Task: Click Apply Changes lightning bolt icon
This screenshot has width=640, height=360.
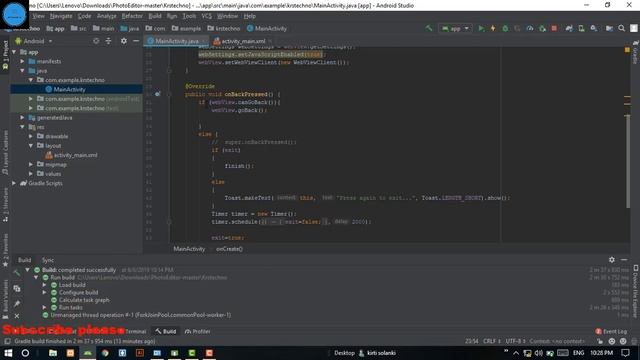Action: [493, 28]
